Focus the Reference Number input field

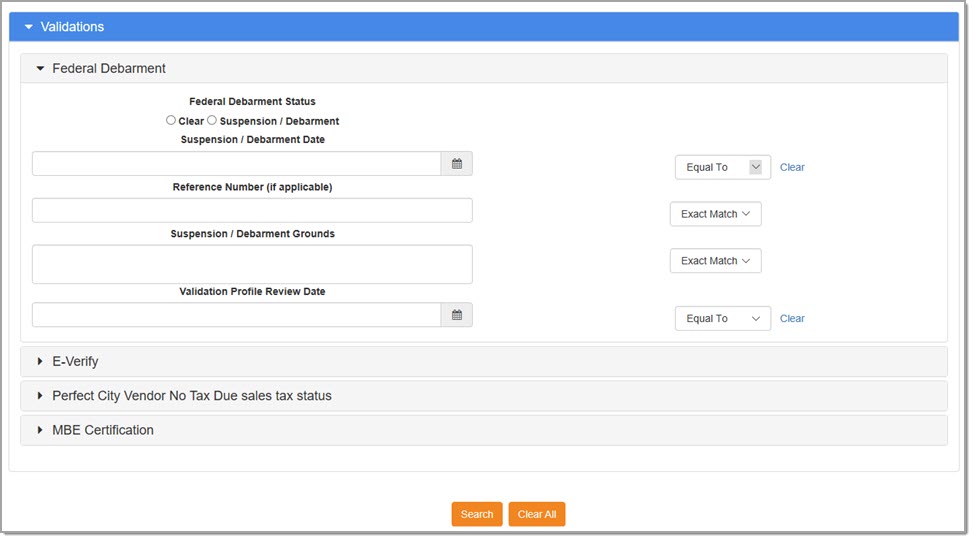pos(252,211)
